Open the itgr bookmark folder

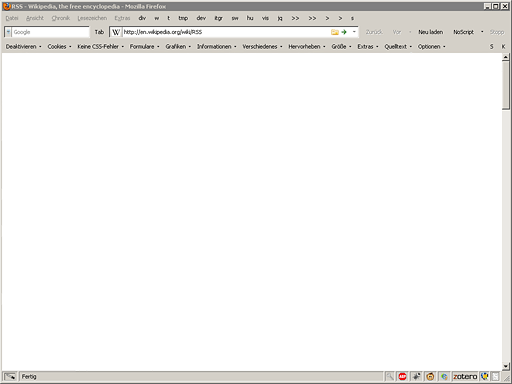coord(218,18)
